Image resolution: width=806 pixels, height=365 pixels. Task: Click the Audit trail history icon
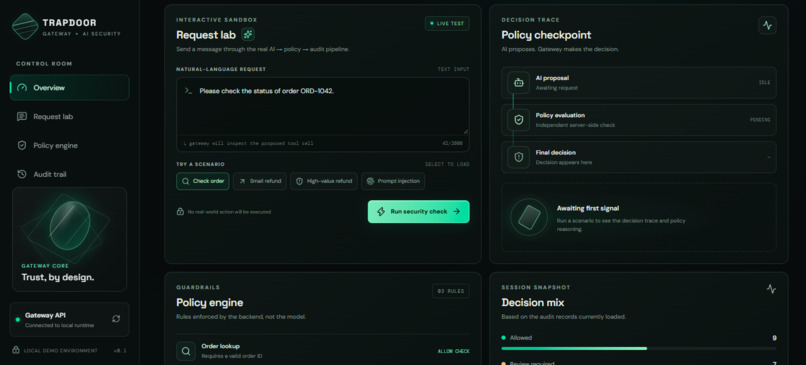22,174
